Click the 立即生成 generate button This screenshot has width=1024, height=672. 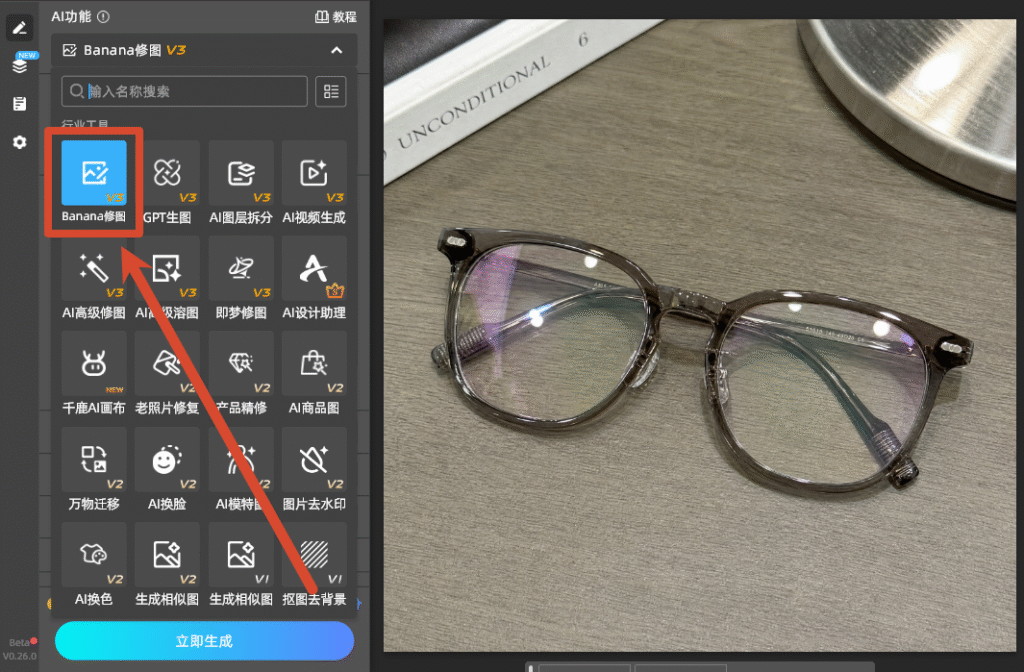[204, 641]
